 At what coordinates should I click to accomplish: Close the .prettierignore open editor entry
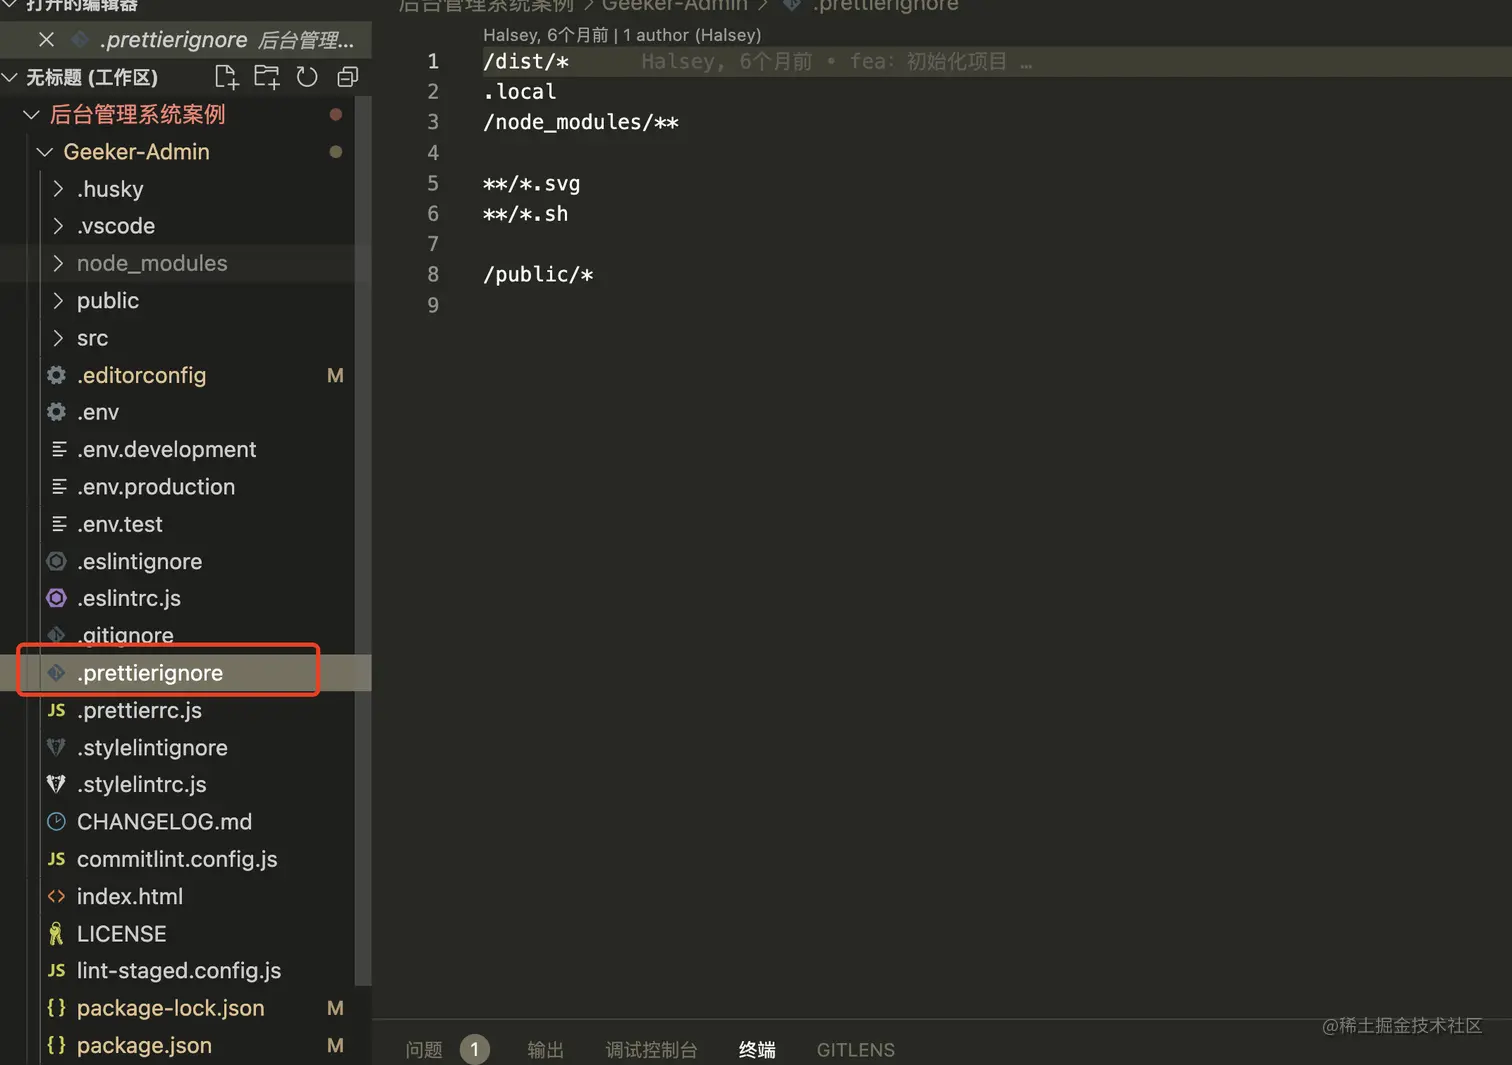46,40
